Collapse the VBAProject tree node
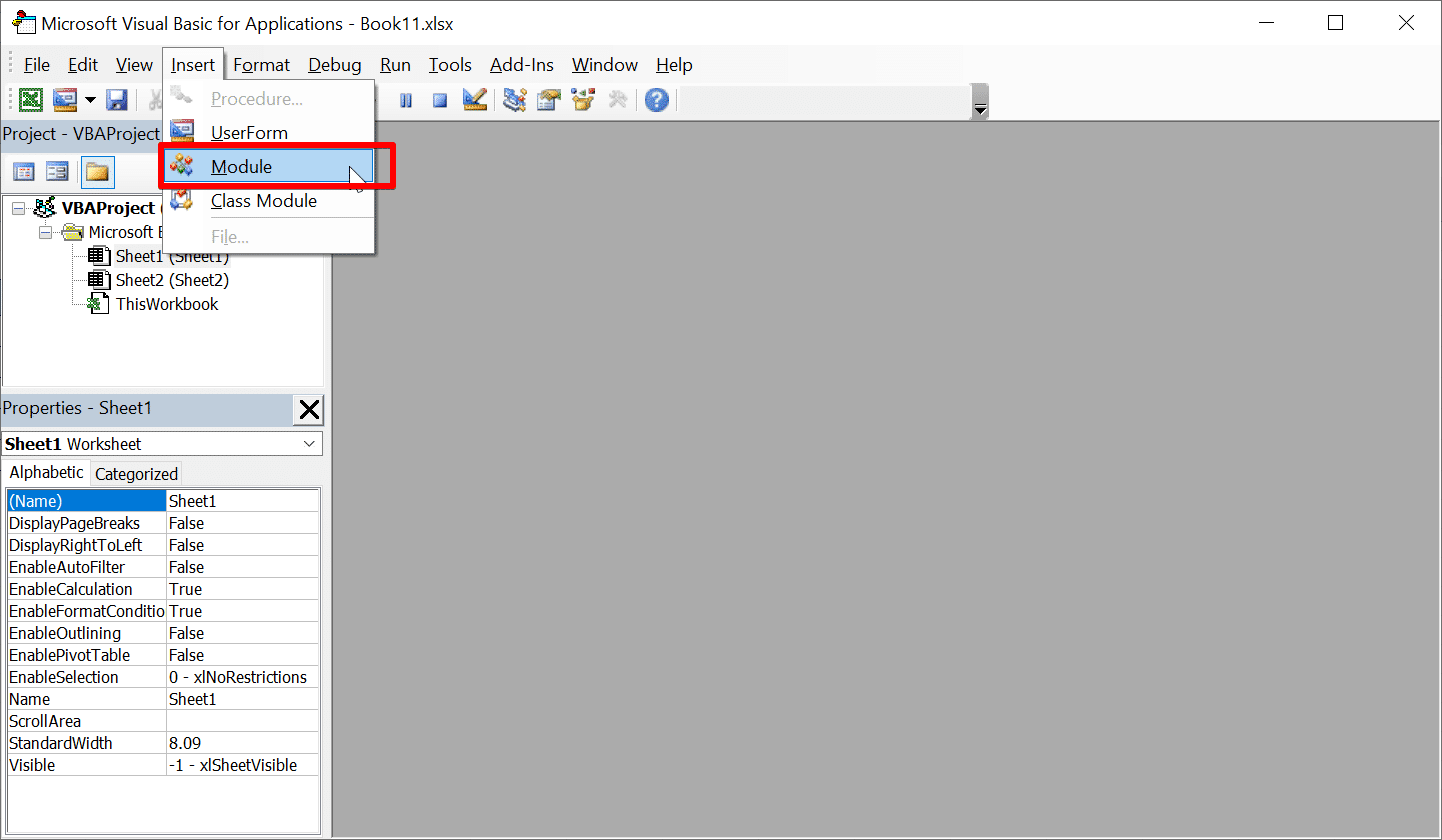The height and width of the screenshot is (840, 1442). coord(18,208)
